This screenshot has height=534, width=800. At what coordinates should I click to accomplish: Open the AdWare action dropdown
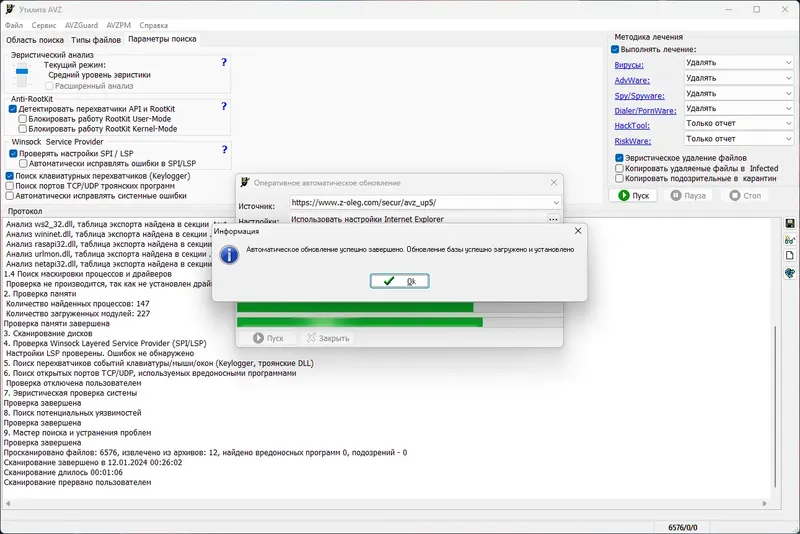[x=738, y=78]
